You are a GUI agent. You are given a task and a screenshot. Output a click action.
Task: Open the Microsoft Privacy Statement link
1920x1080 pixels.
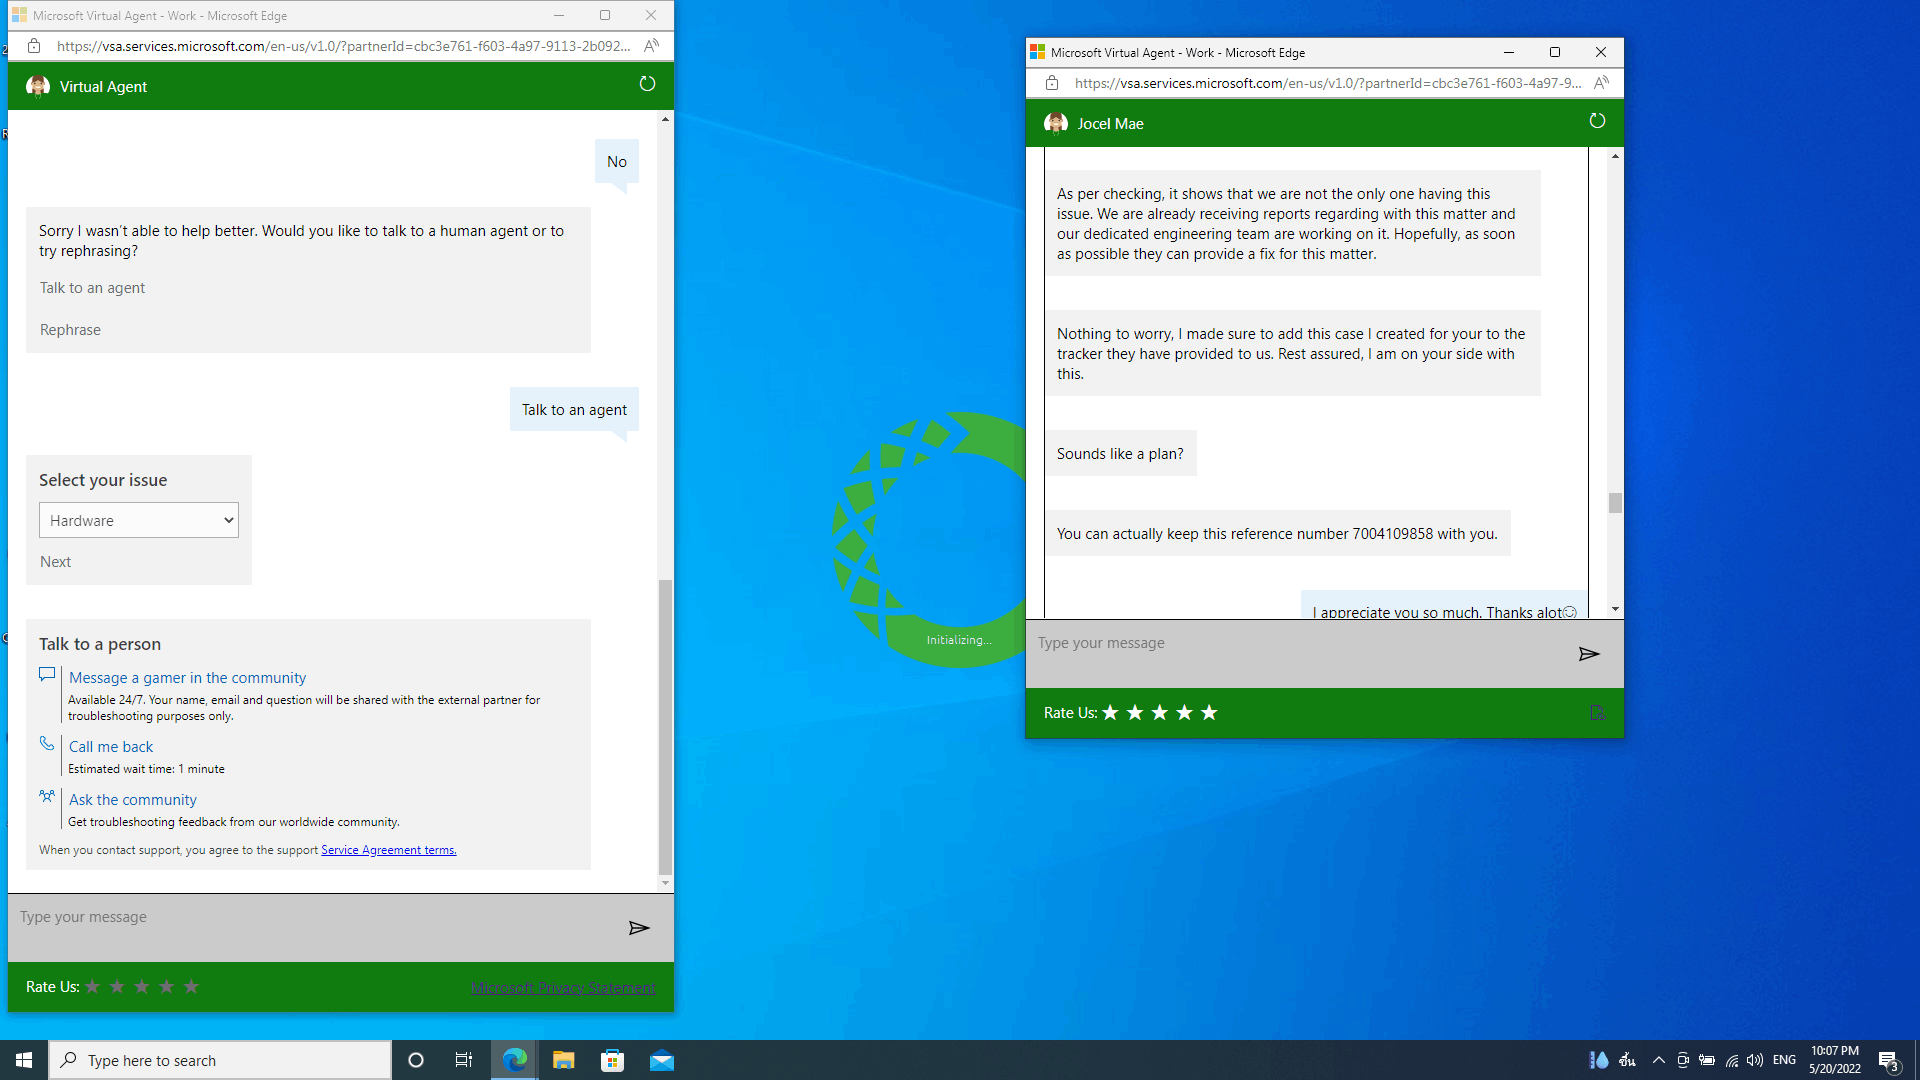(x=563, y=988)
